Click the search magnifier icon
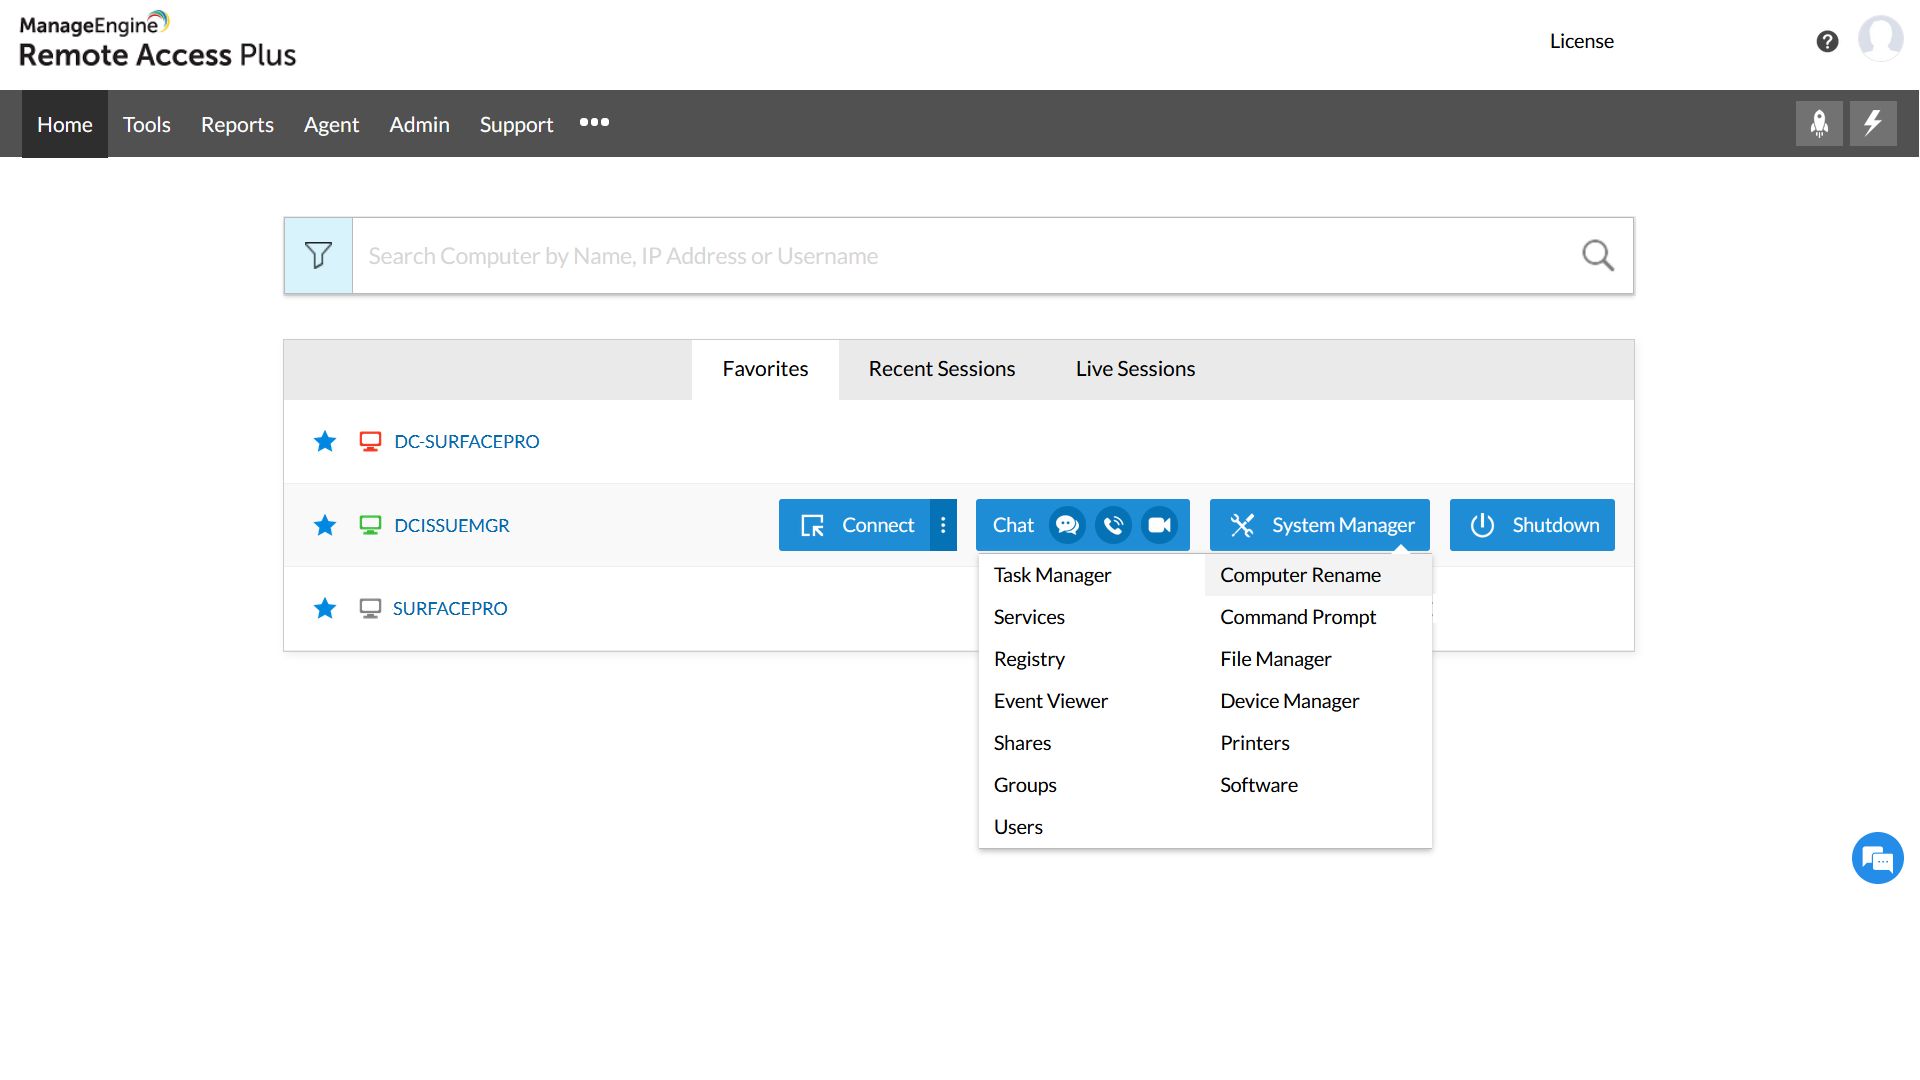Image resolution: width=1920 pixels, height=1080 pixels. click(1598, 255)
